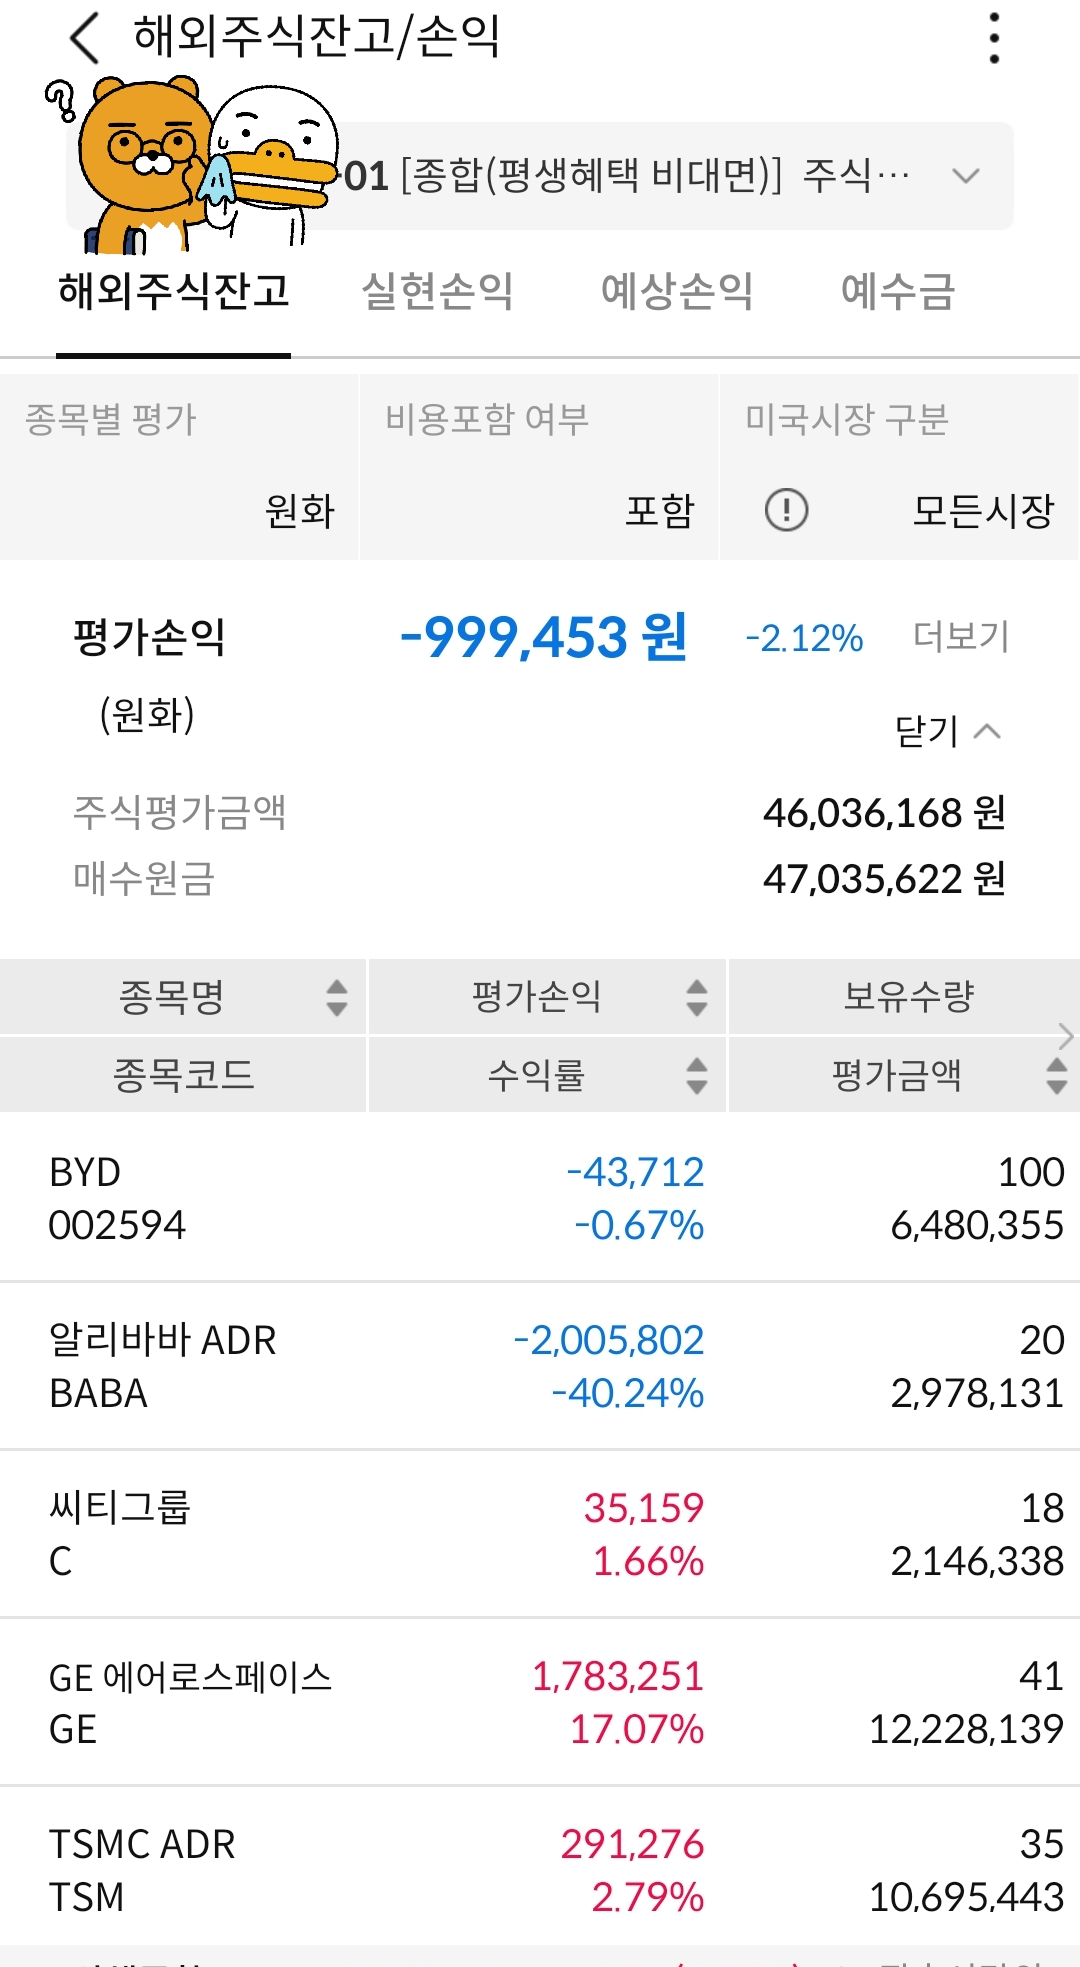This screenshot has height=1967, width=1080.
Task: Open the GE 에어로스페이스 holding row
Action: pyautogui.click(x=540, y=1701)
